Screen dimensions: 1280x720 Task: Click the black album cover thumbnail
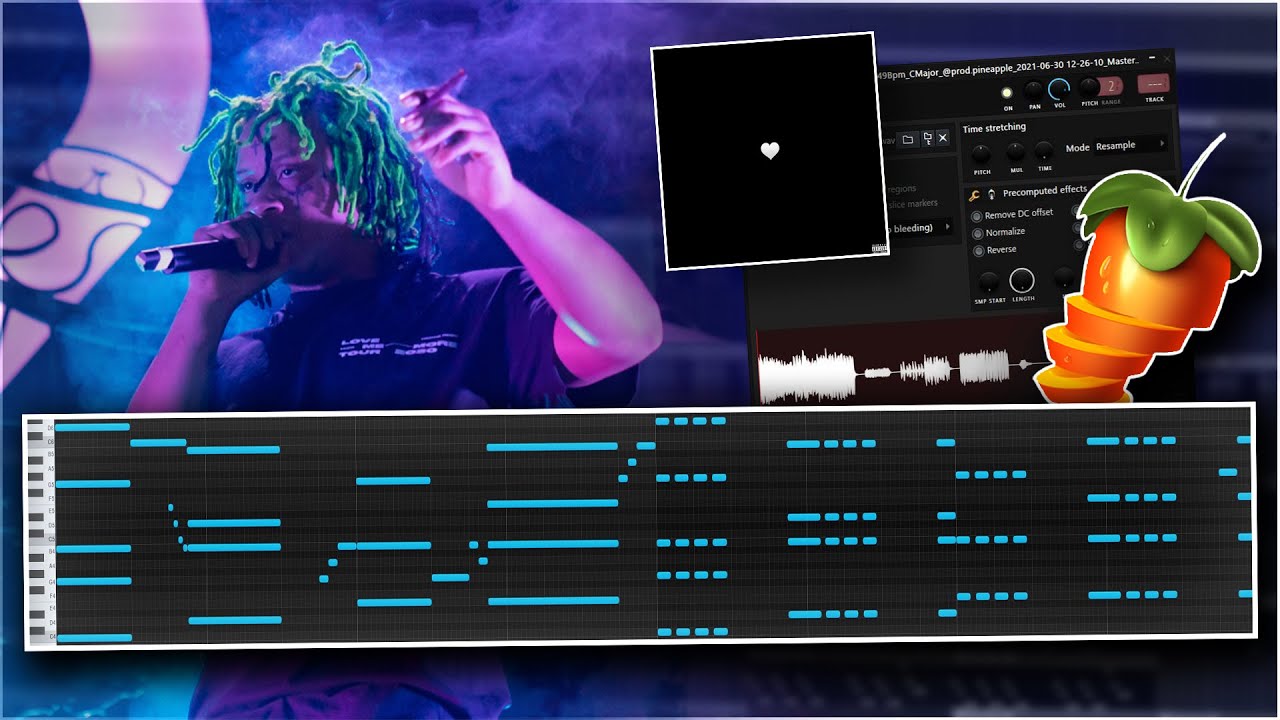768,151
